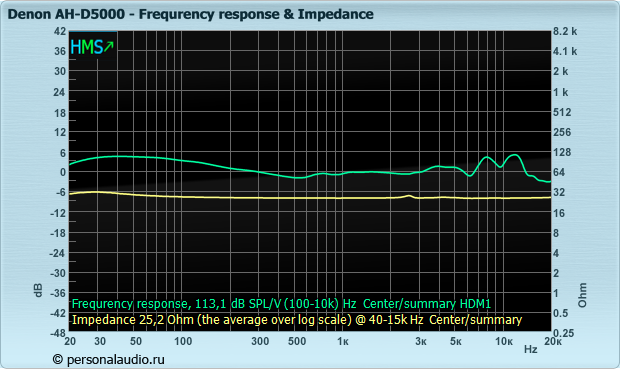
Task: Click the 42 dB top axis label
Action: (60, 31)
